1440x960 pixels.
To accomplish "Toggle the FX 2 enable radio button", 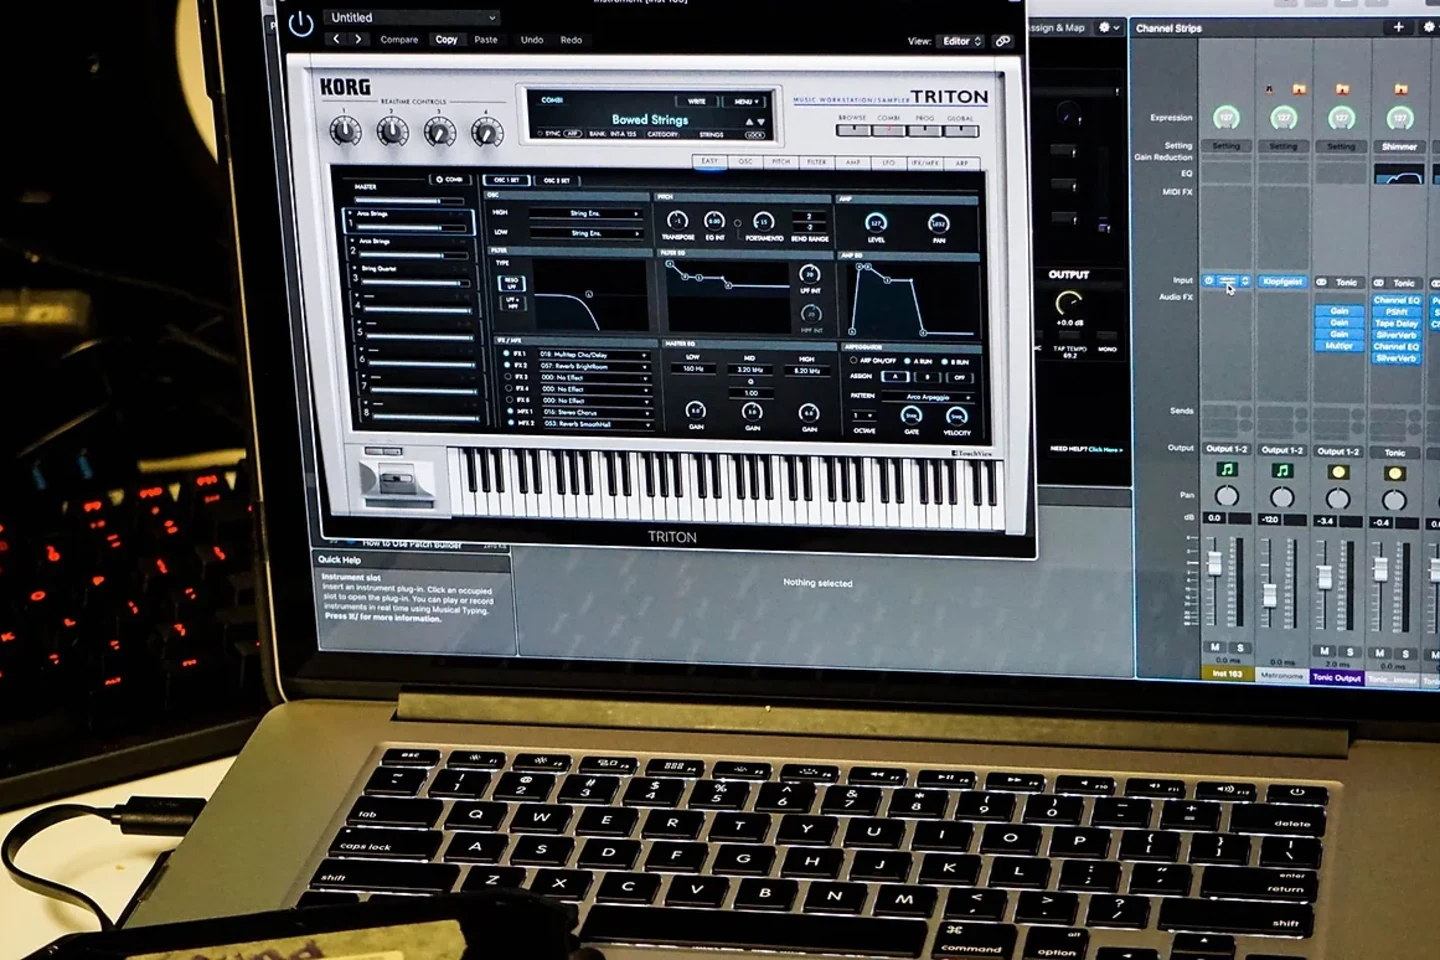I will 507,365.
